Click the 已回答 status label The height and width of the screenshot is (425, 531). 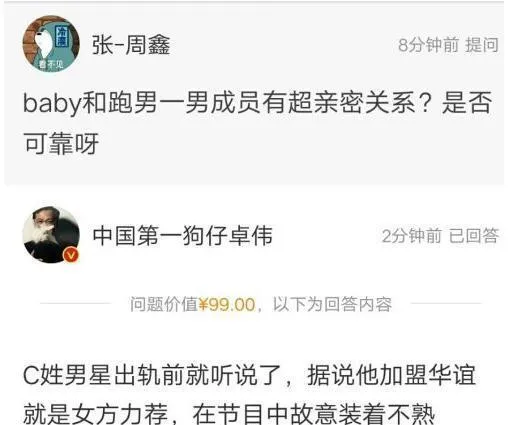[x=474, y=236]
